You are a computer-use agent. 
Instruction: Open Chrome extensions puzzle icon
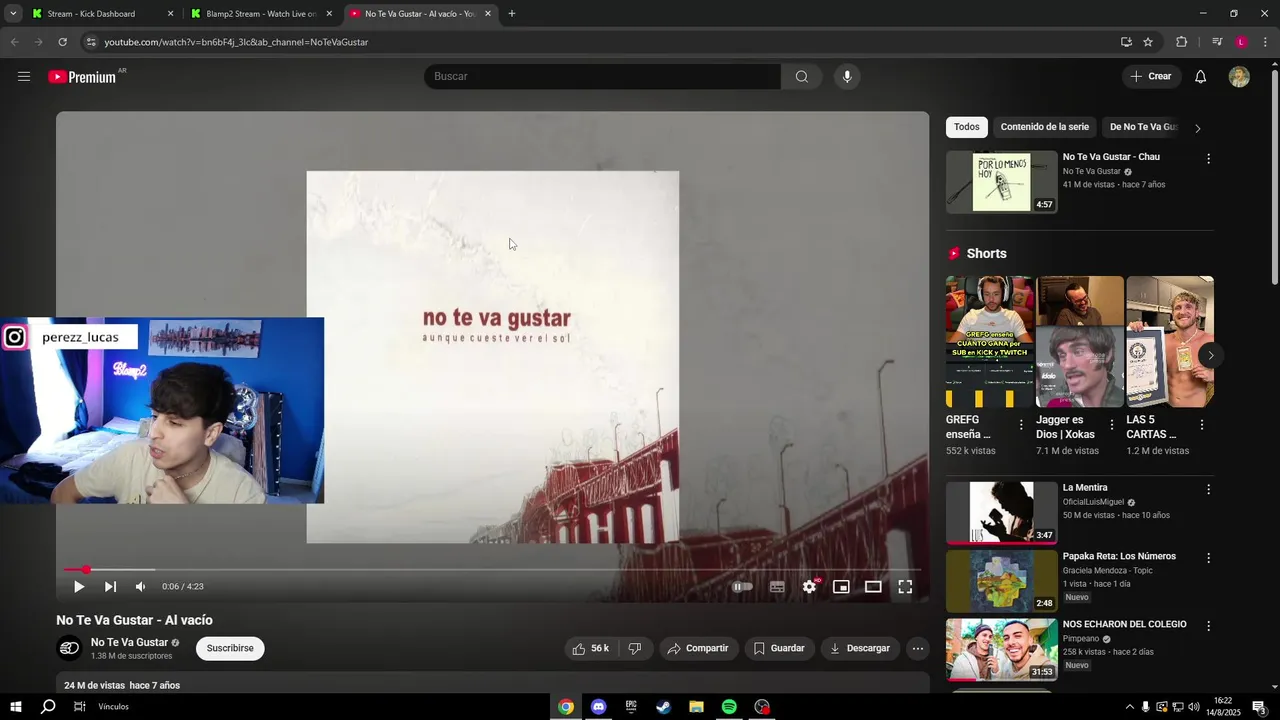point(1181,42)
